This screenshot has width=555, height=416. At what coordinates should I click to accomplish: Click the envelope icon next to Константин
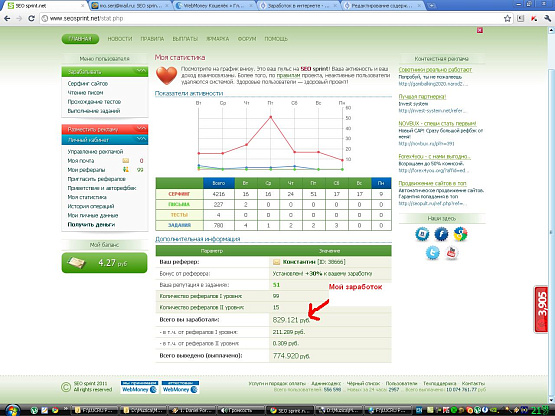coord(276,262)
